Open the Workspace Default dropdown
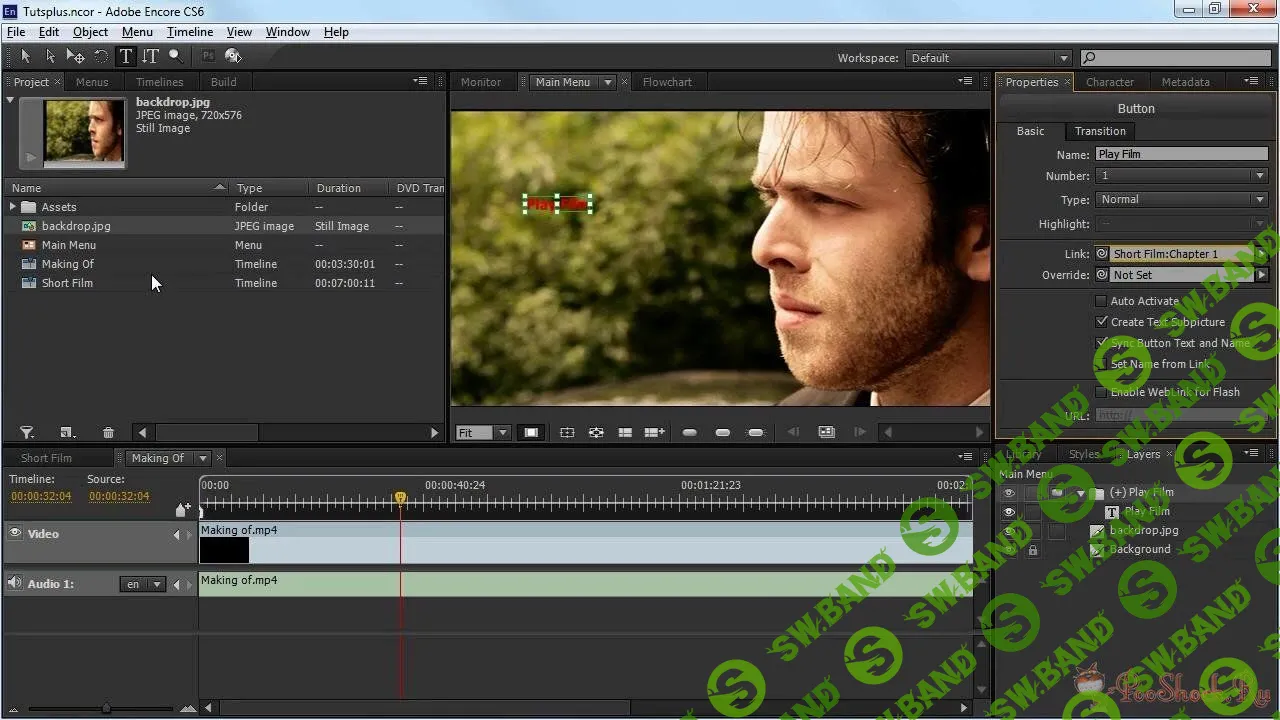 (x=988, y=58)
